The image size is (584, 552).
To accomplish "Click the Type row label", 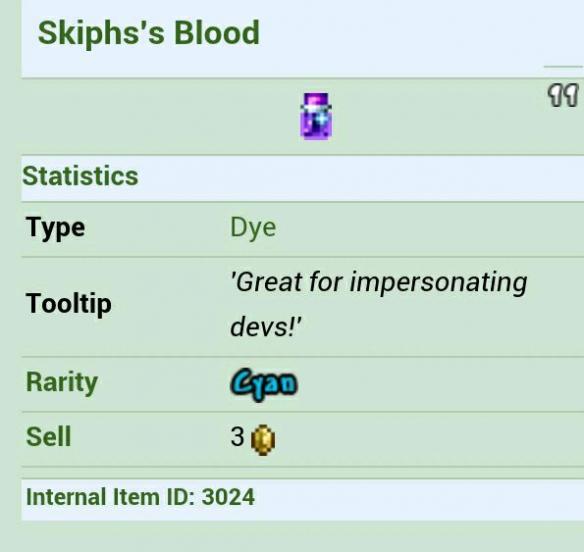I will click(x=55, y=228).
